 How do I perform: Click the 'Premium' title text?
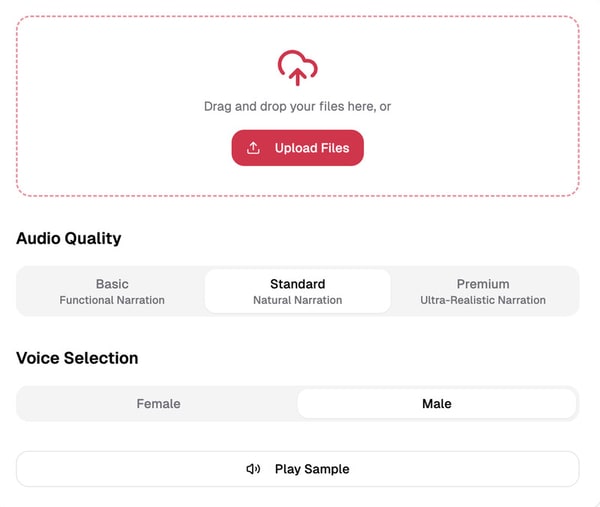pos(483,284)
